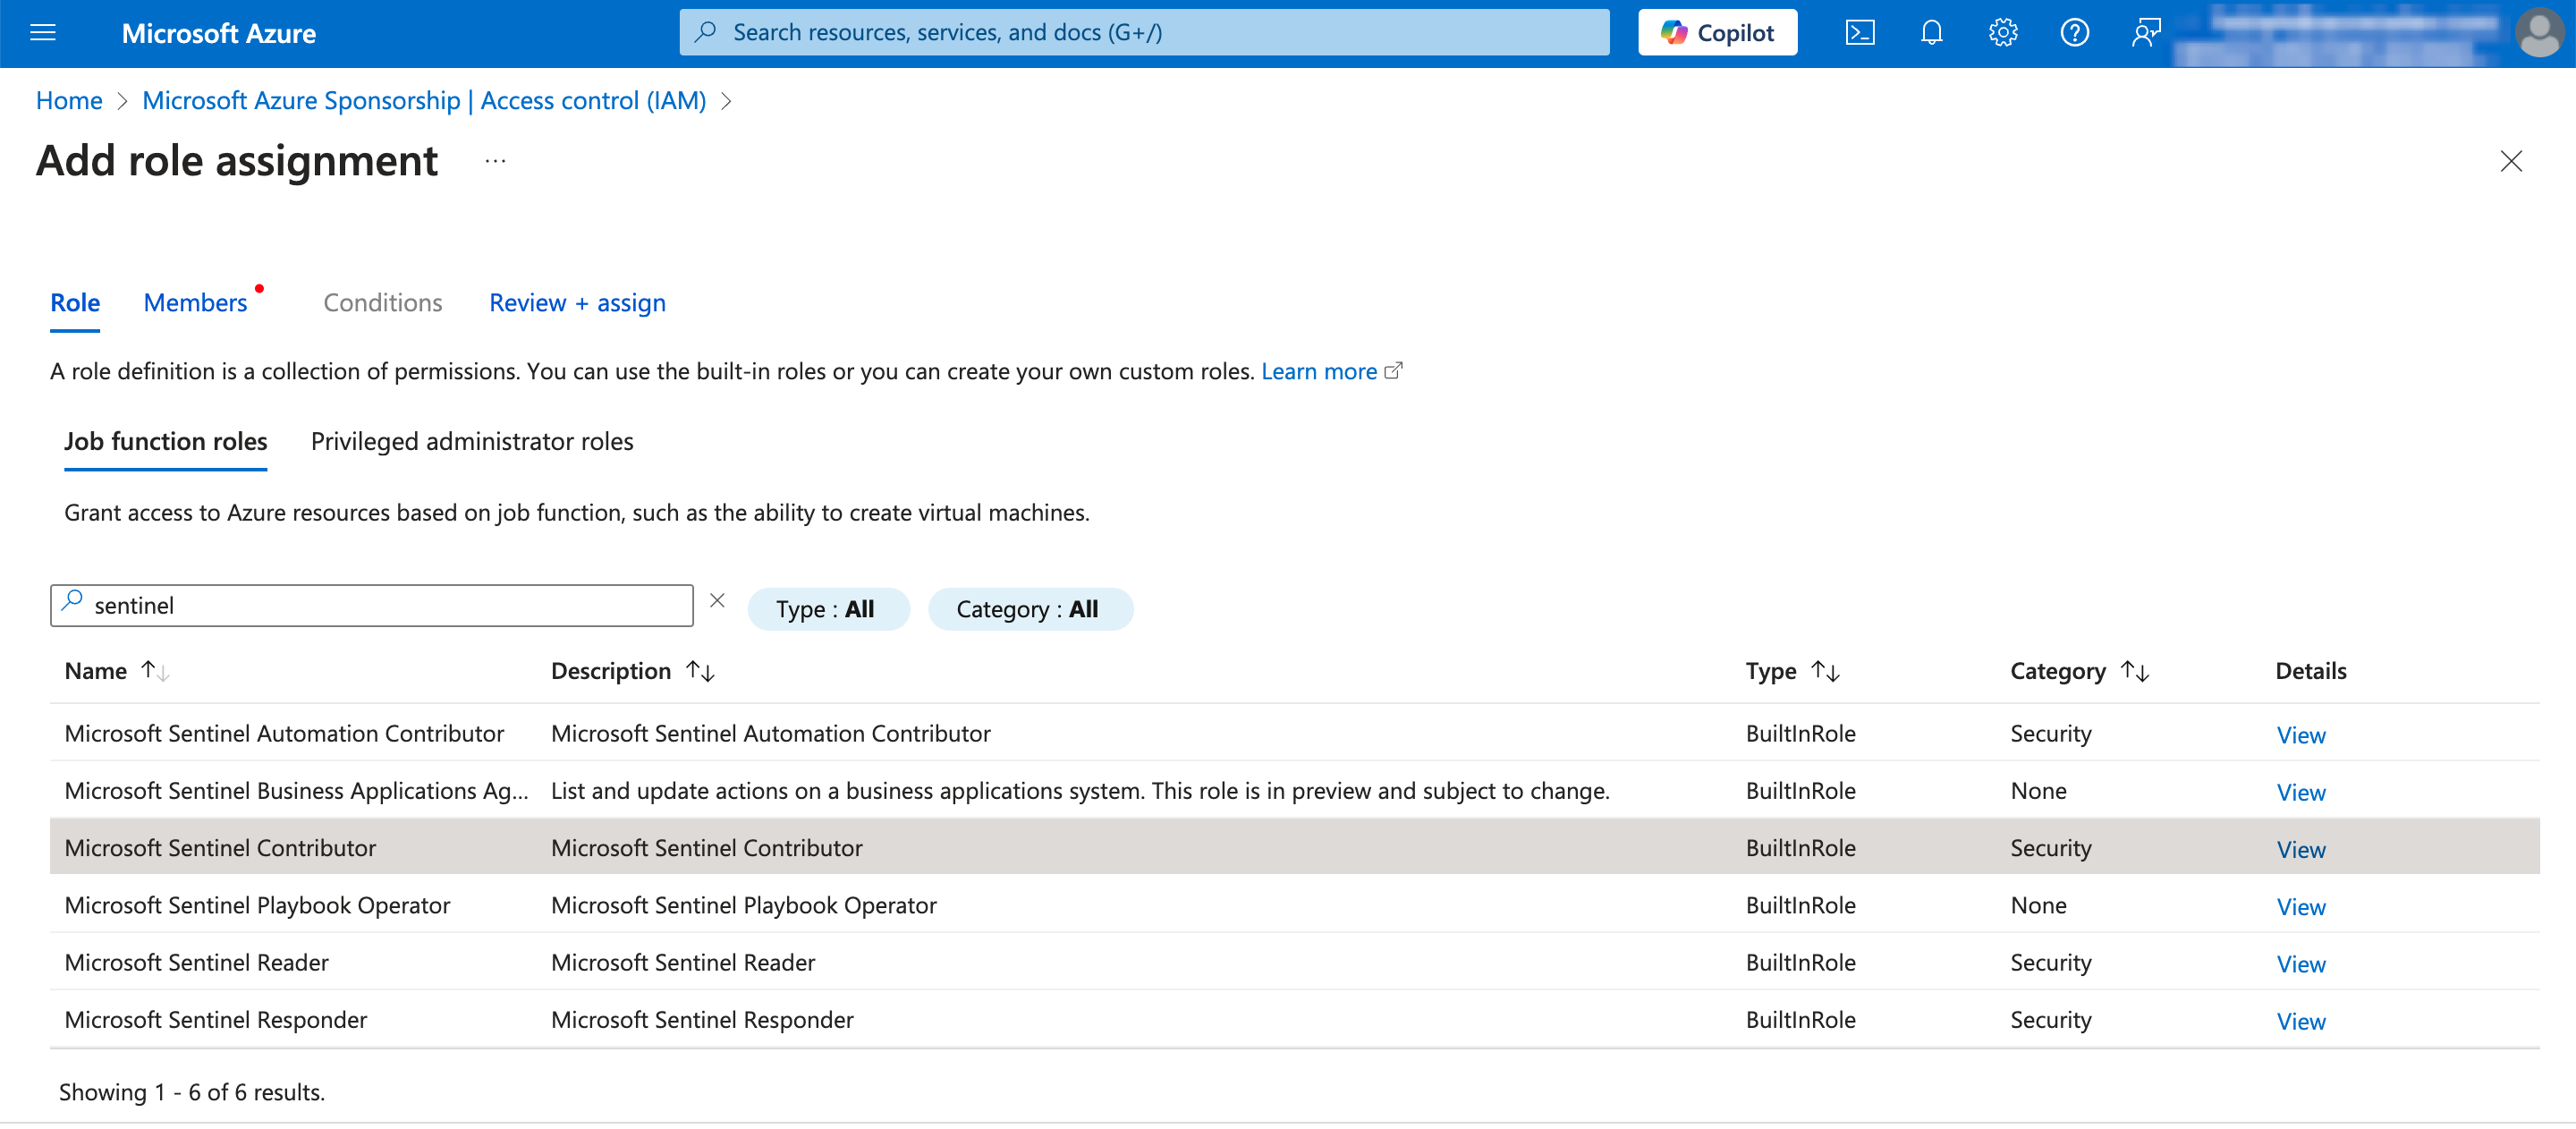Open the ellipsis more options next to title
2576x1129 pixels.
click(x=496, y=161)
